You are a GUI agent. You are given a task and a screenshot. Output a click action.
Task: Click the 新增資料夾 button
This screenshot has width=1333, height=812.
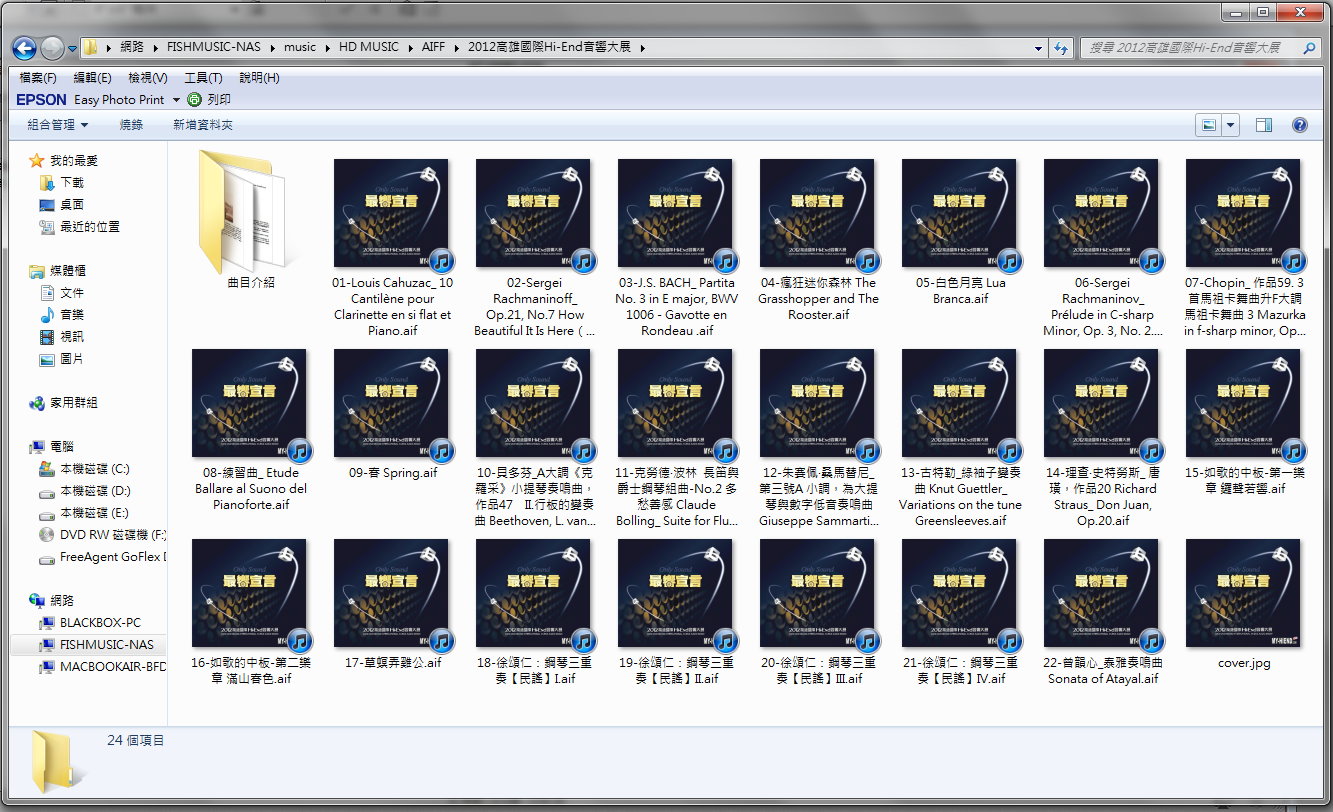pos(202,125)
